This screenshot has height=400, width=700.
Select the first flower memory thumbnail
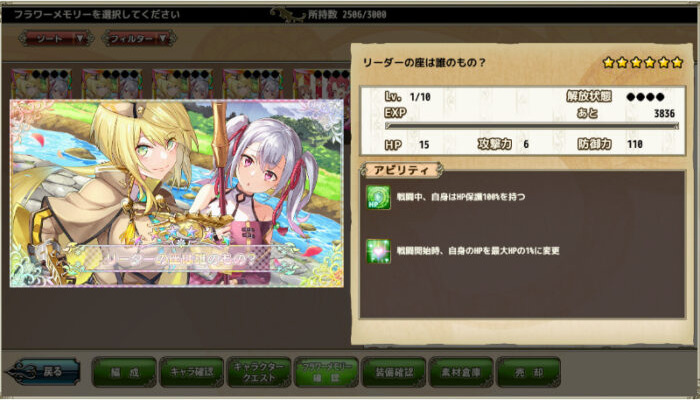coord(42,84)
